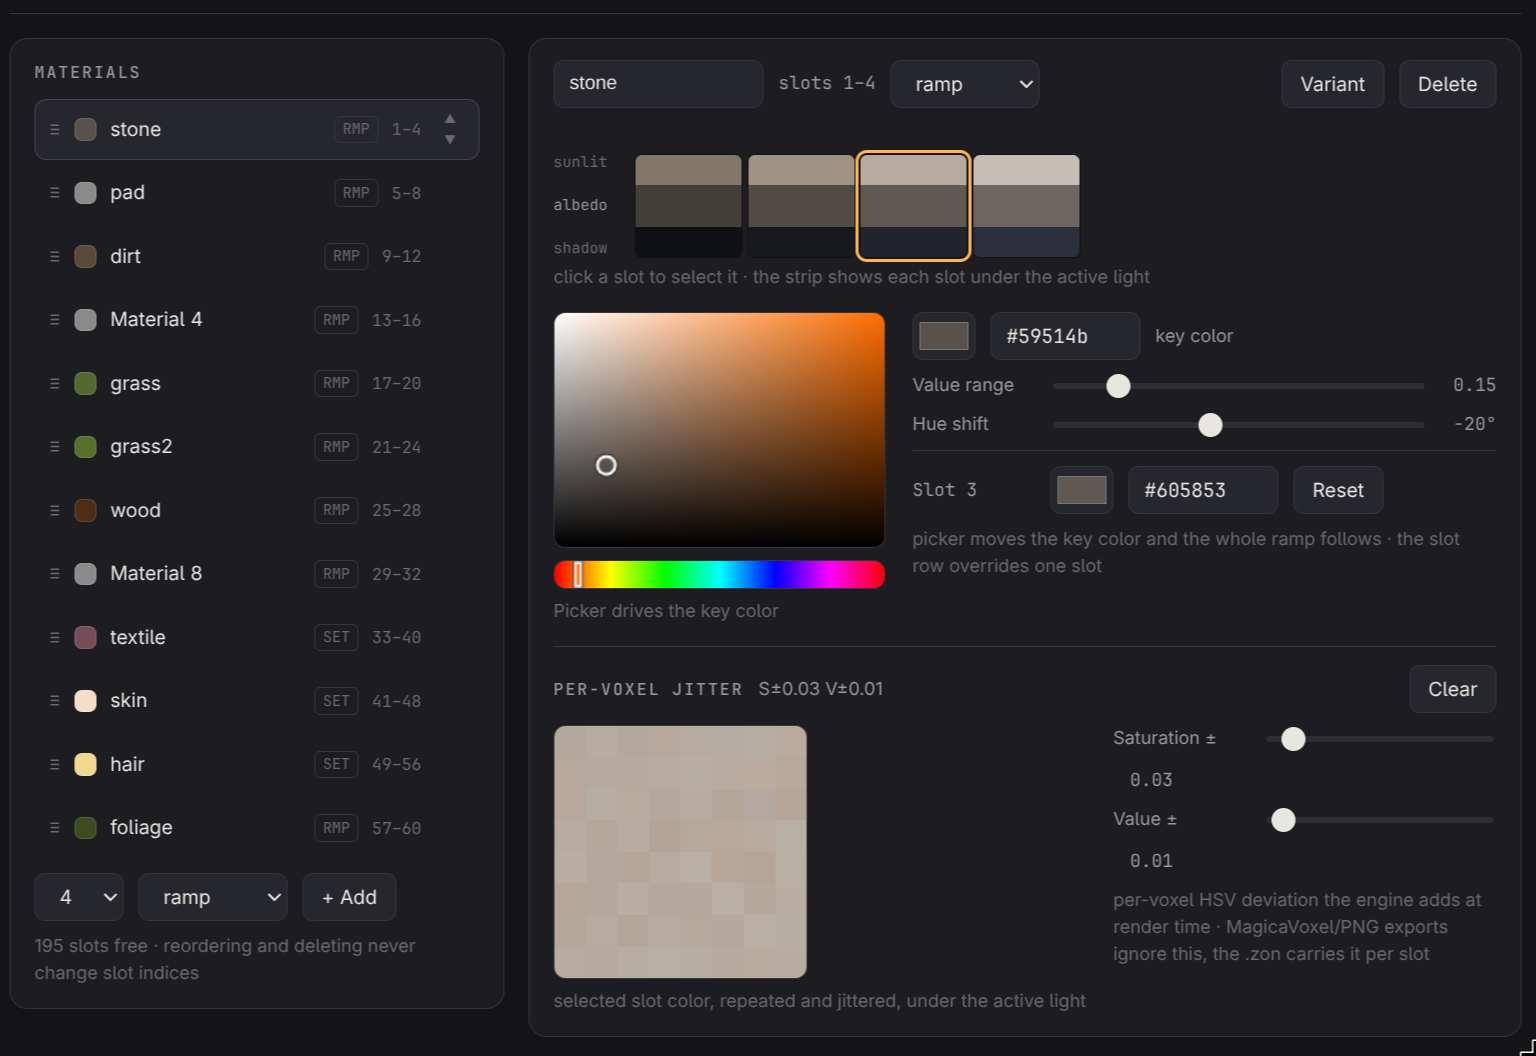Image resolution: width=1536 pixels, height=1056 pixels.
Task: Click the dirt material color chip
Action: click(86, 257)
